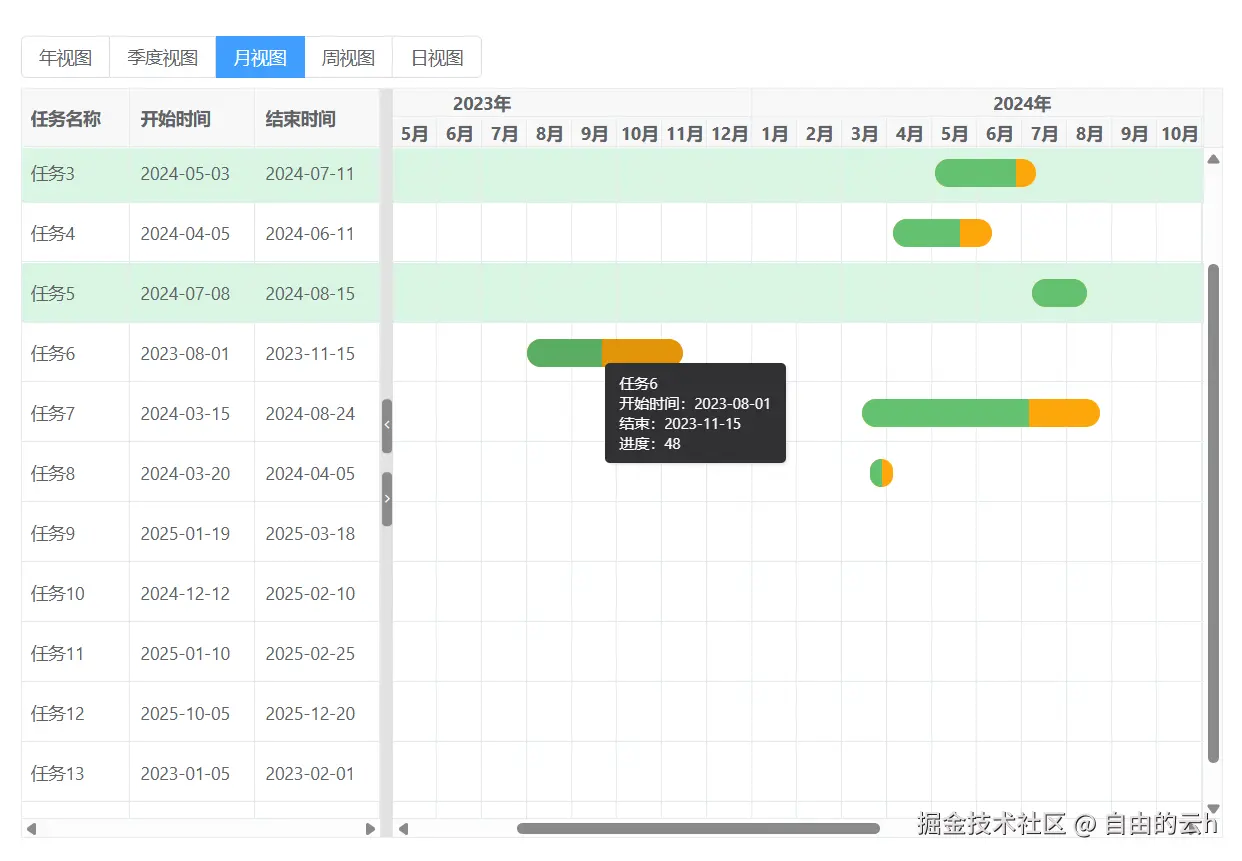The width and height of the screenshot is (1242, 861).
Task: Click the 任务11 name cell
Action: (x=75, y=653)
